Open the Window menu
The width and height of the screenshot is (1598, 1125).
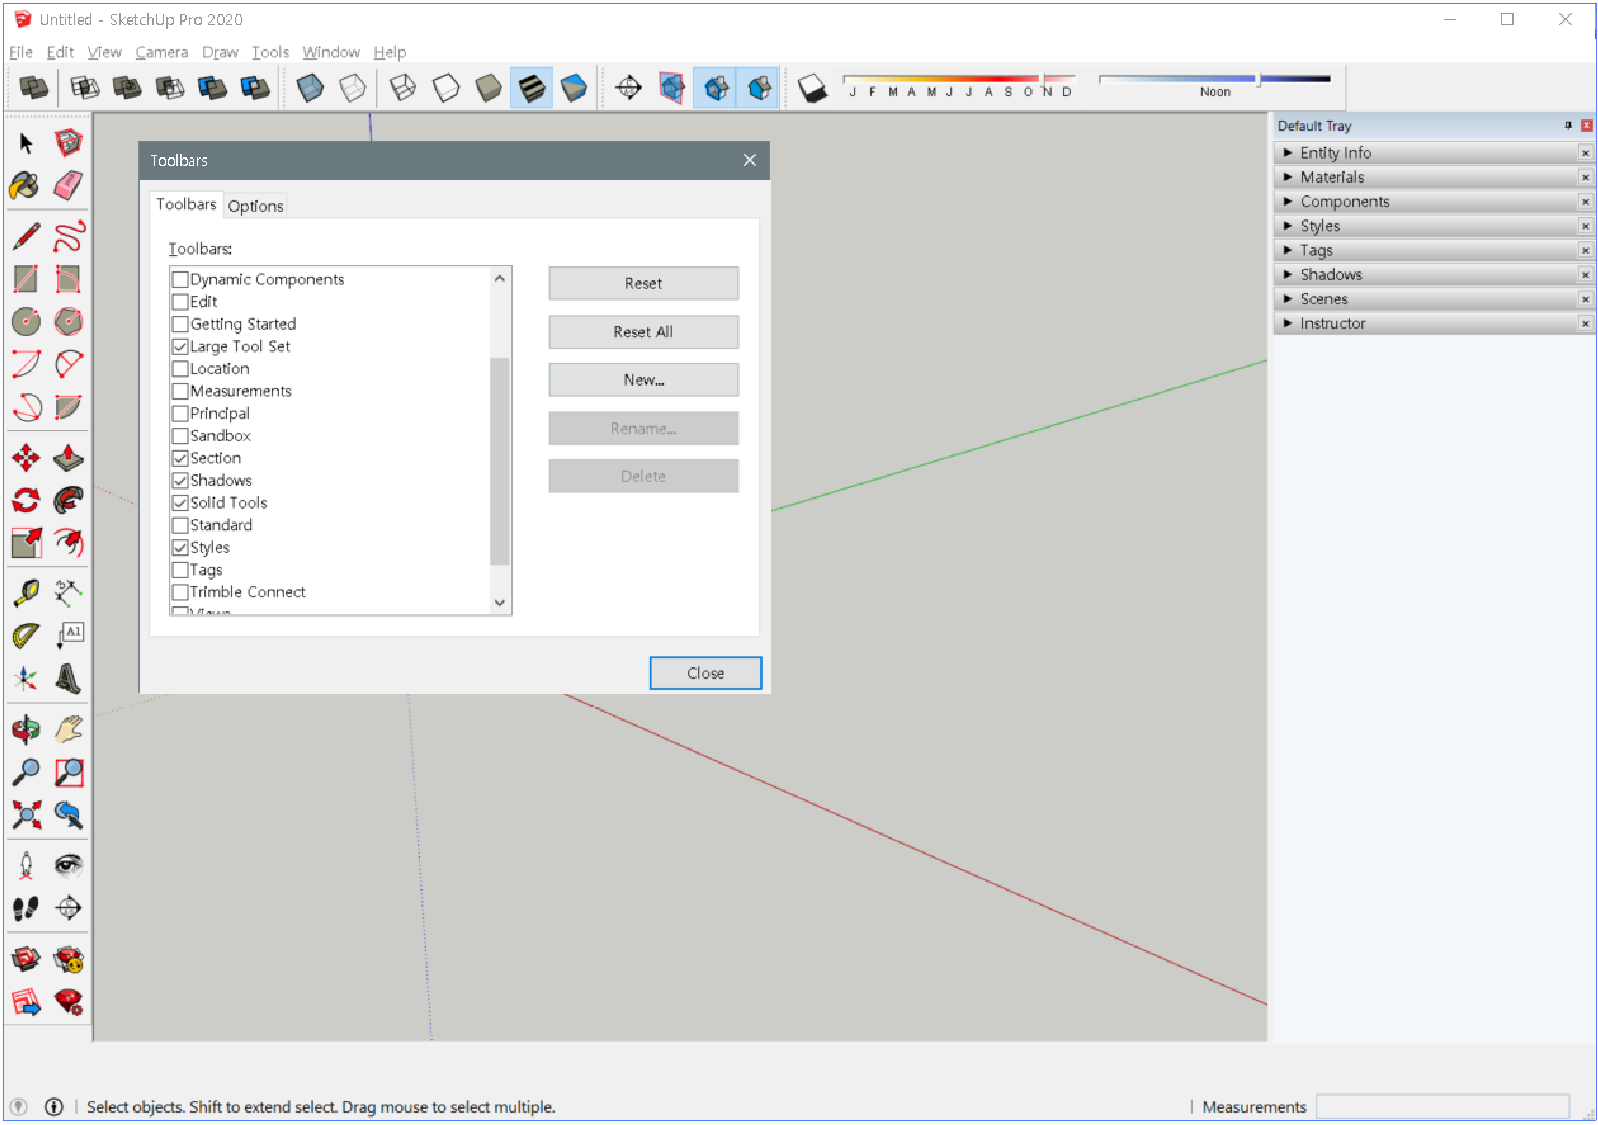point(331,52)
